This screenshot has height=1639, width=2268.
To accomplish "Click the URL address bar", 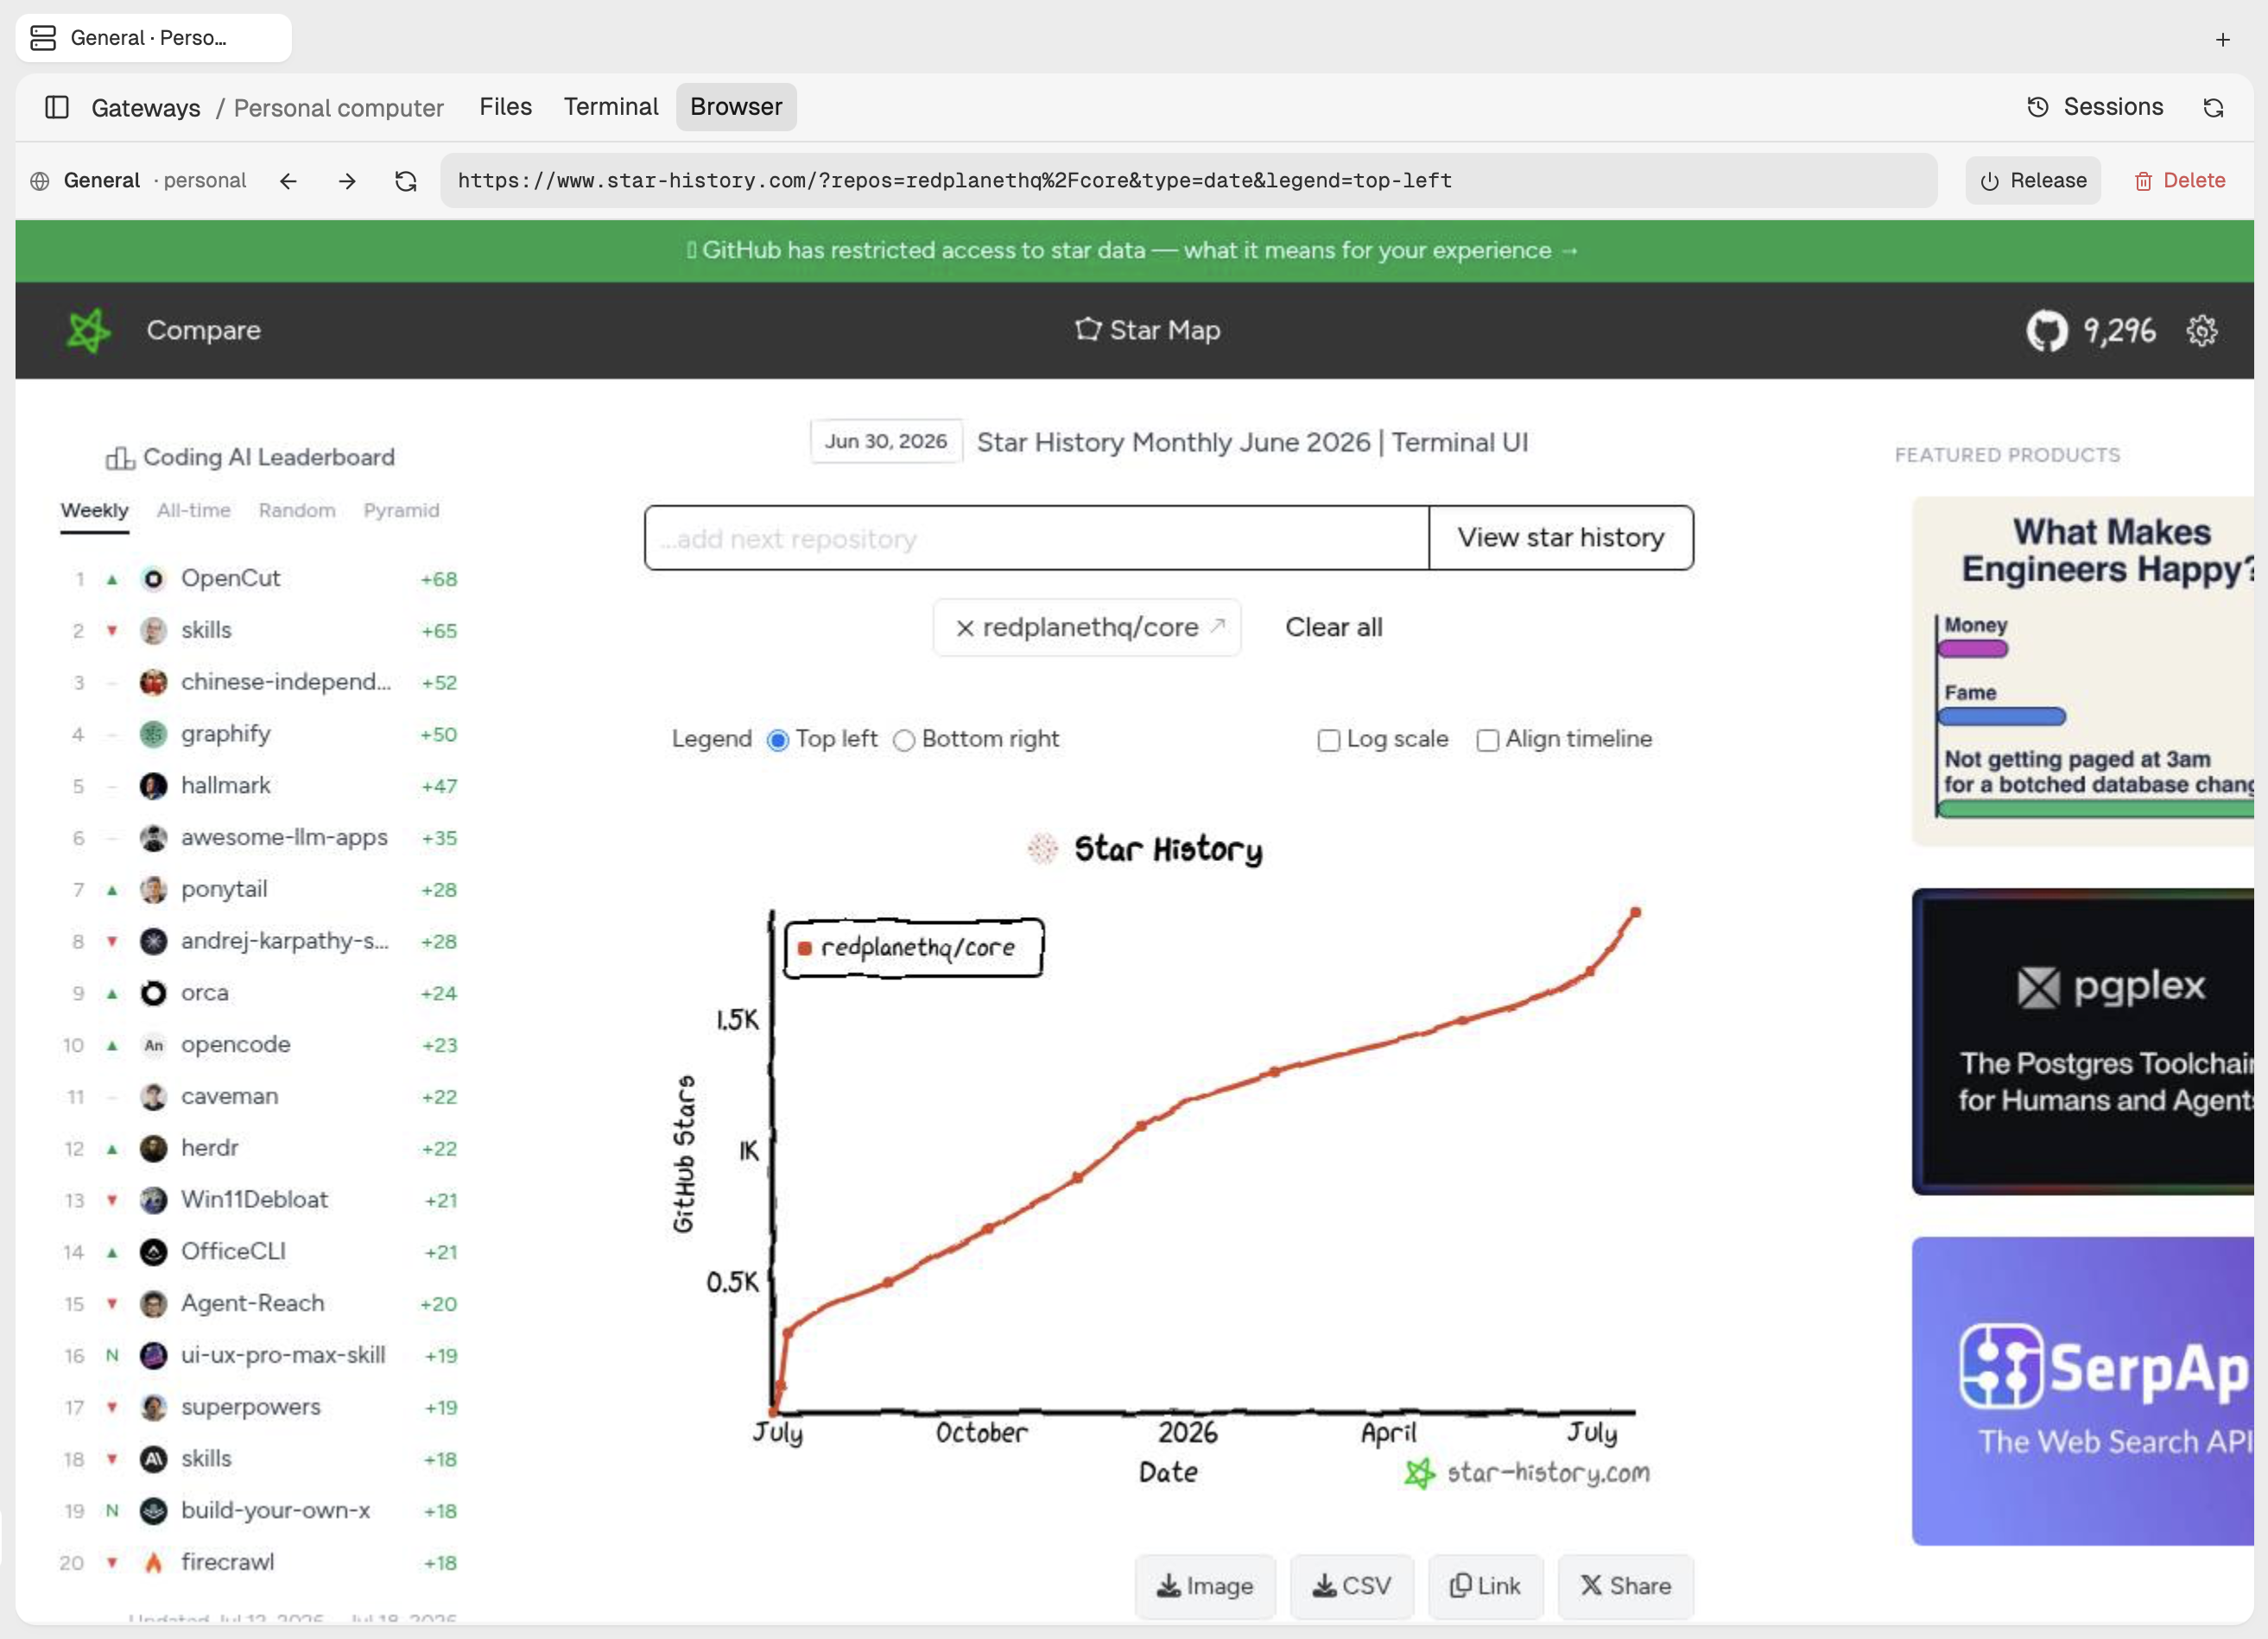I will point(1188,181).
